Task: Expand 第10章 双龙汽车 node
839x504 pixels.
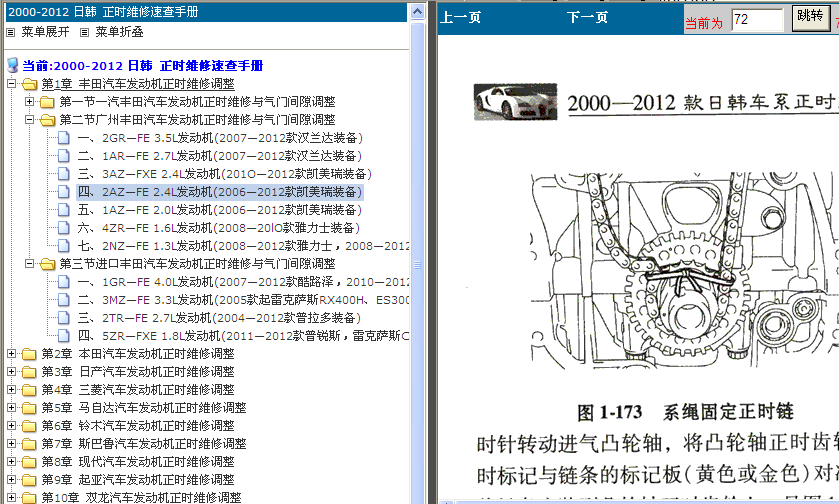Action: (11, 497)
